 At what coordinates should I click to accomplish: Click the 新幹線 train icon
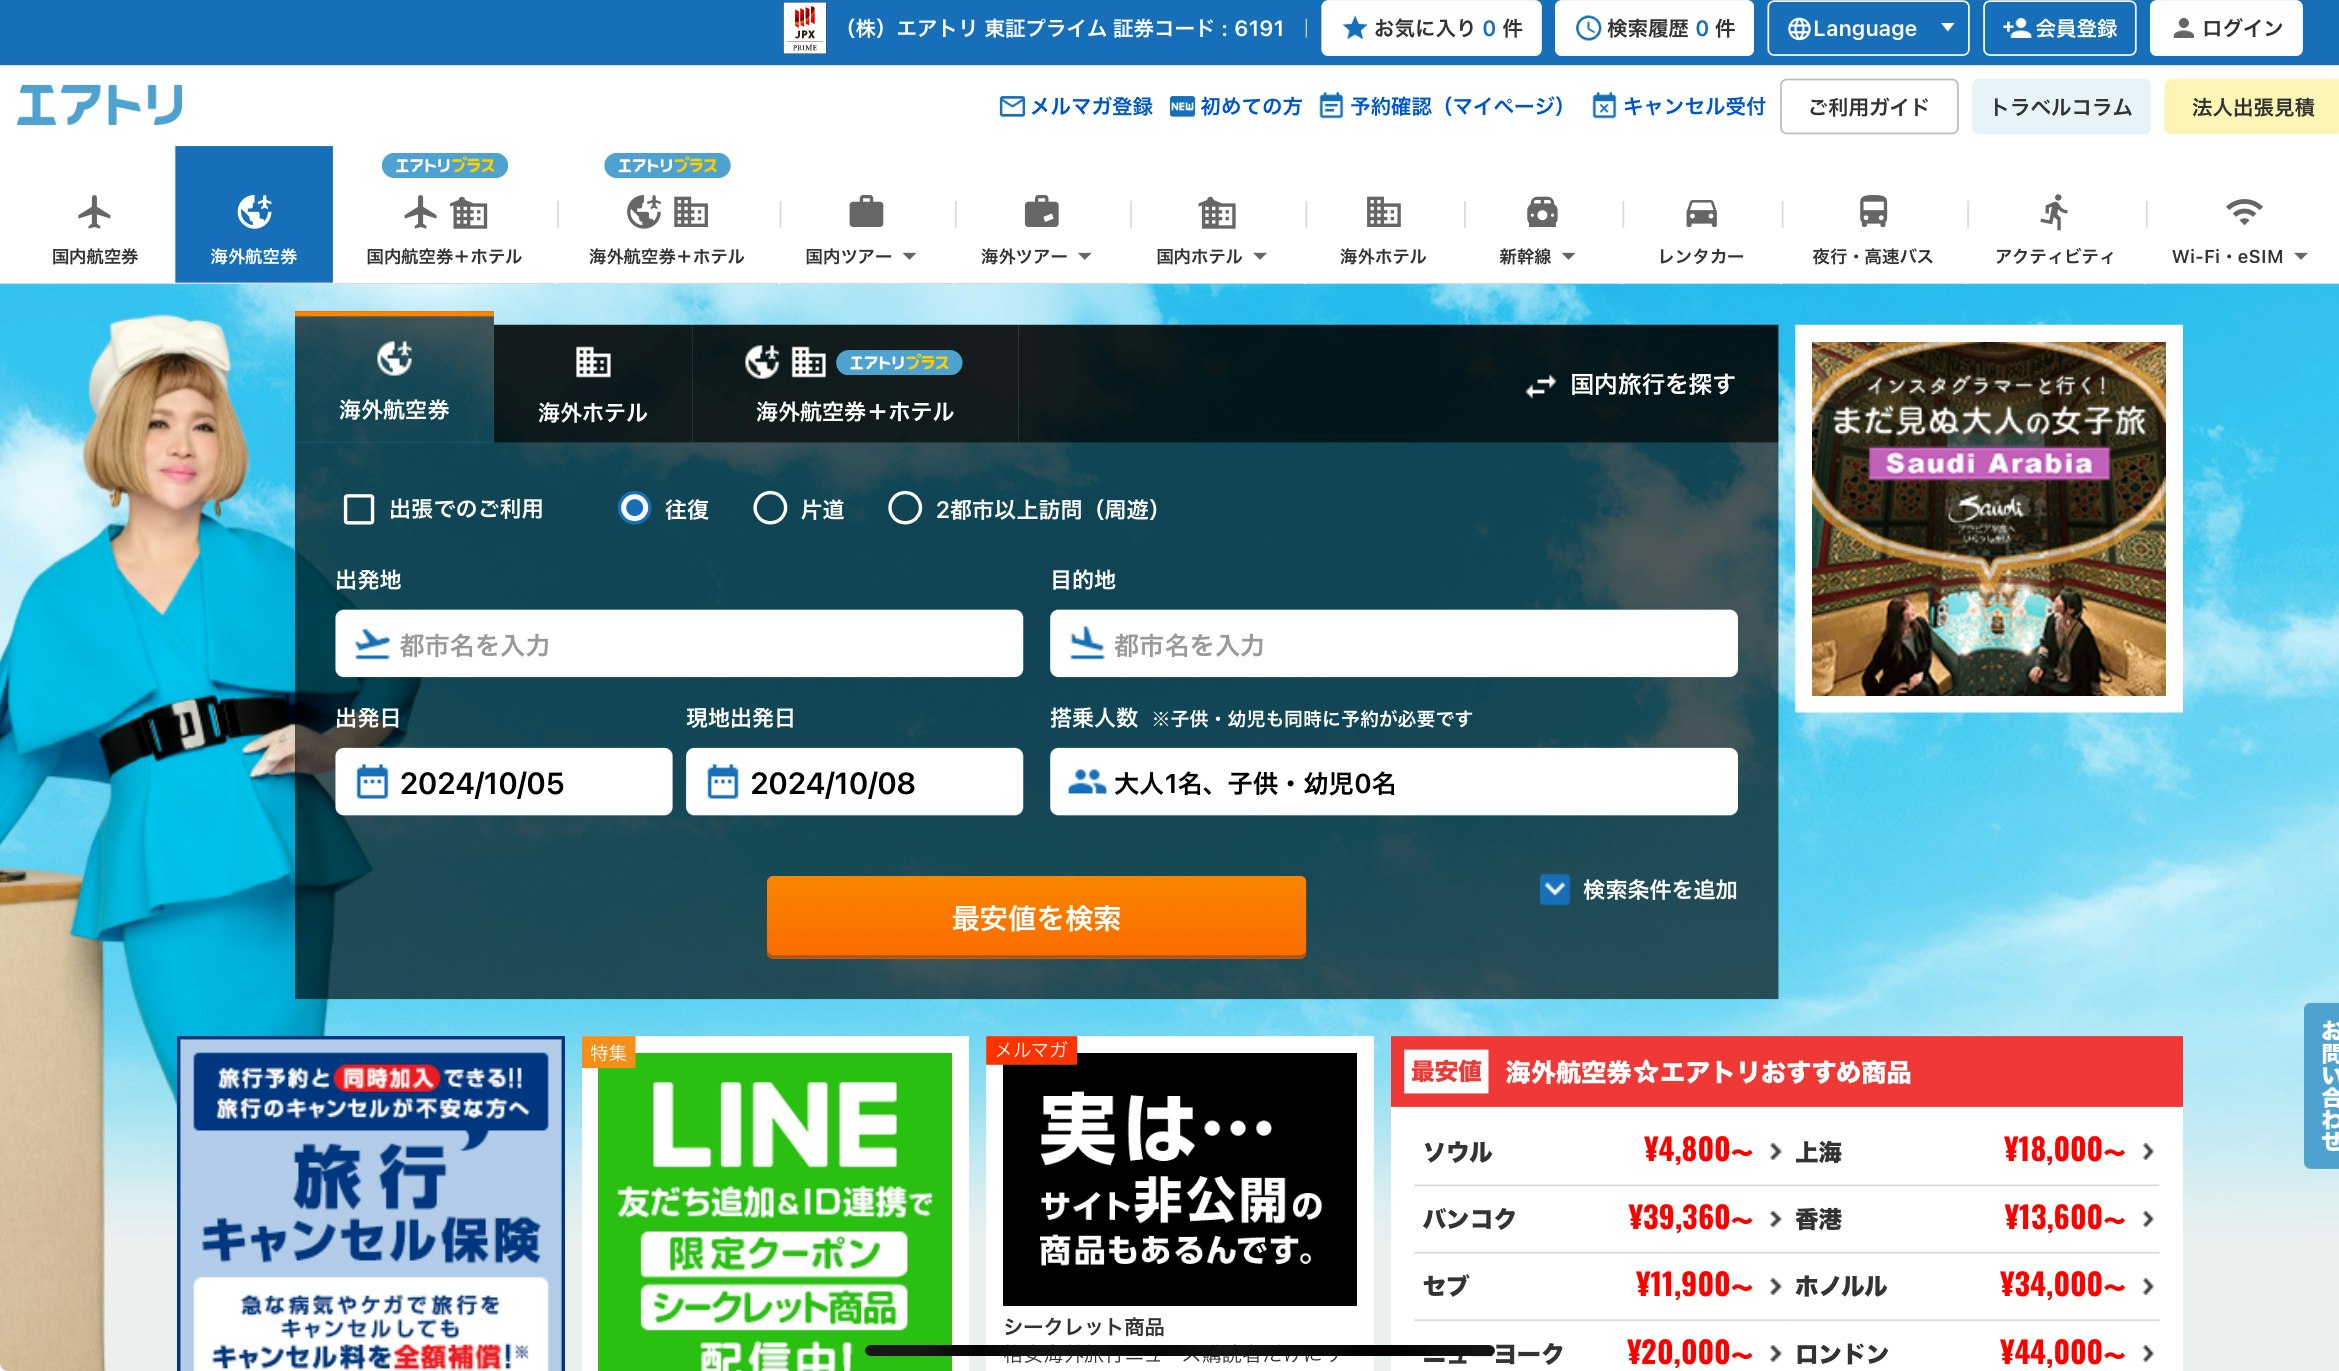[1542, 212]
